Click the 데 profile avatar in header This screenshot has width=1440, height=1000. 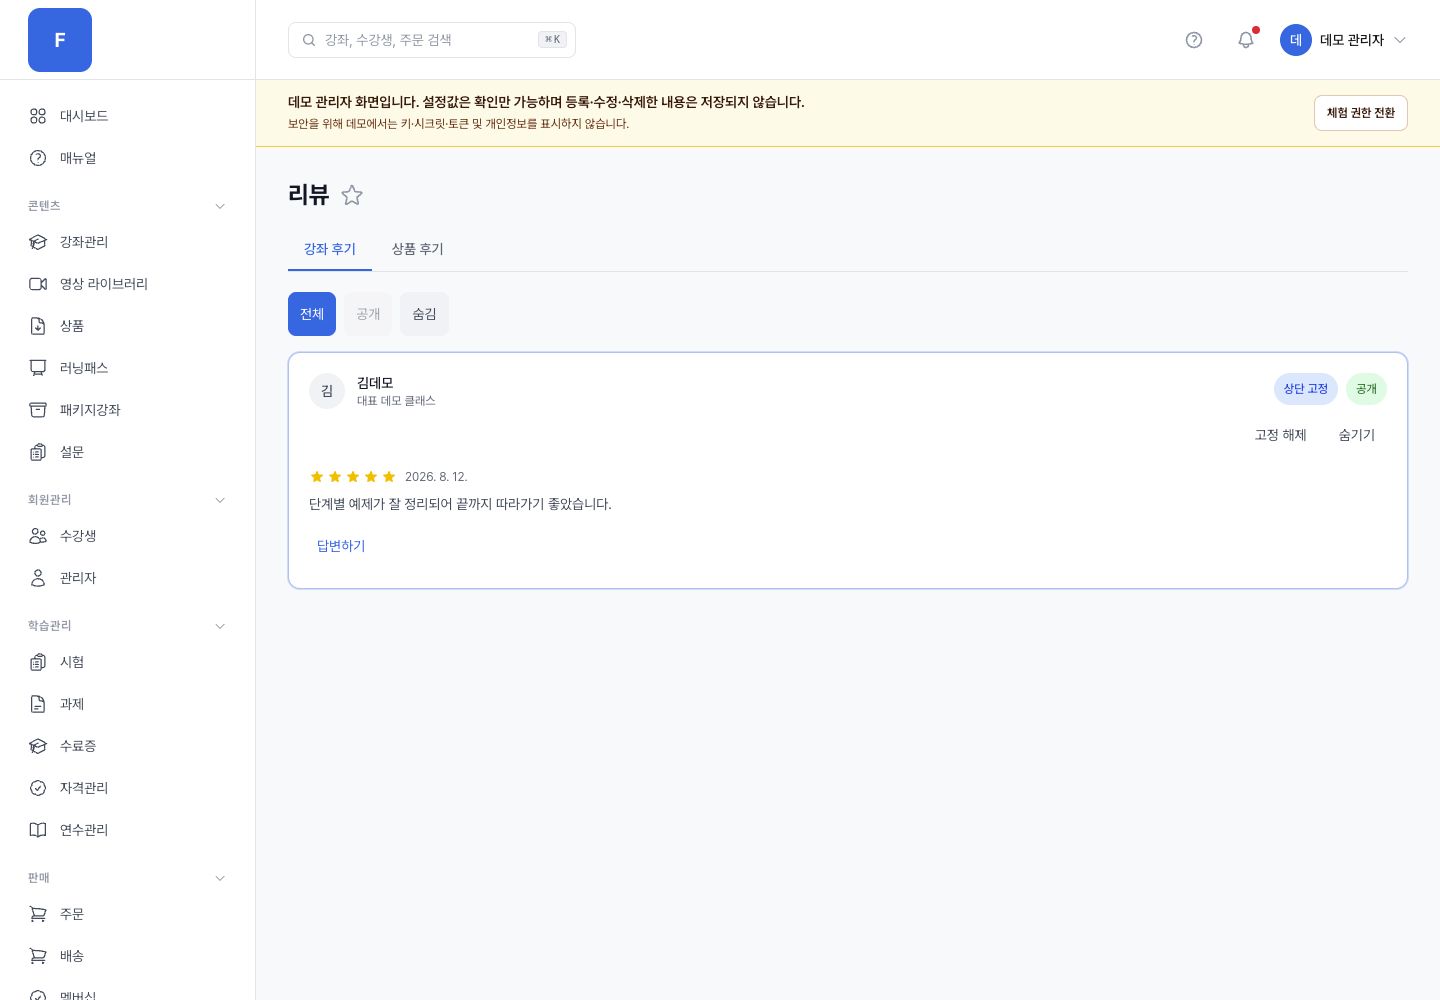[x=1296, y=40]
